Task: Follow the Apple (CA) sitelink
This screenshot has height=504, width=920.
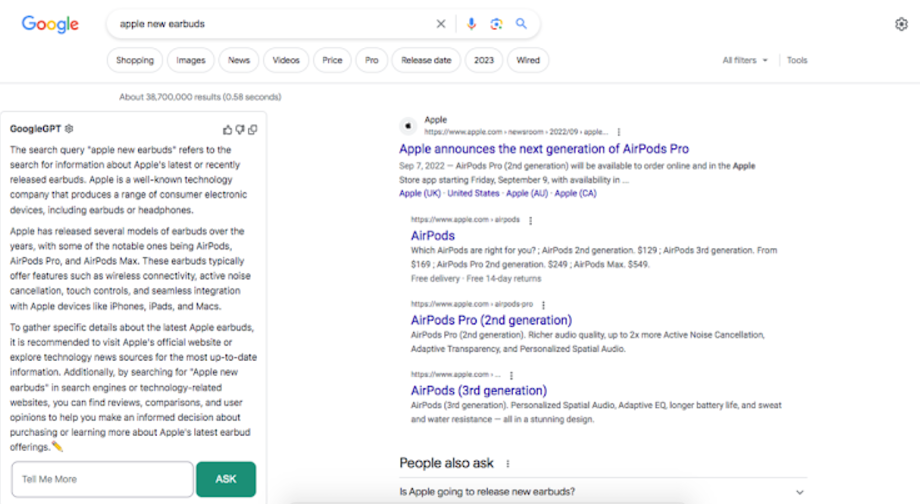Action: coord(576,194)
